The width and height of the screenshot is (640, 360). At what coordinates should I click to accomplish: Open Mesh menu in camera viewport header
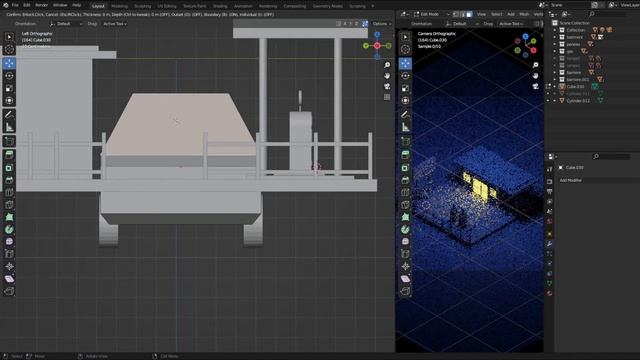(524, 14)
